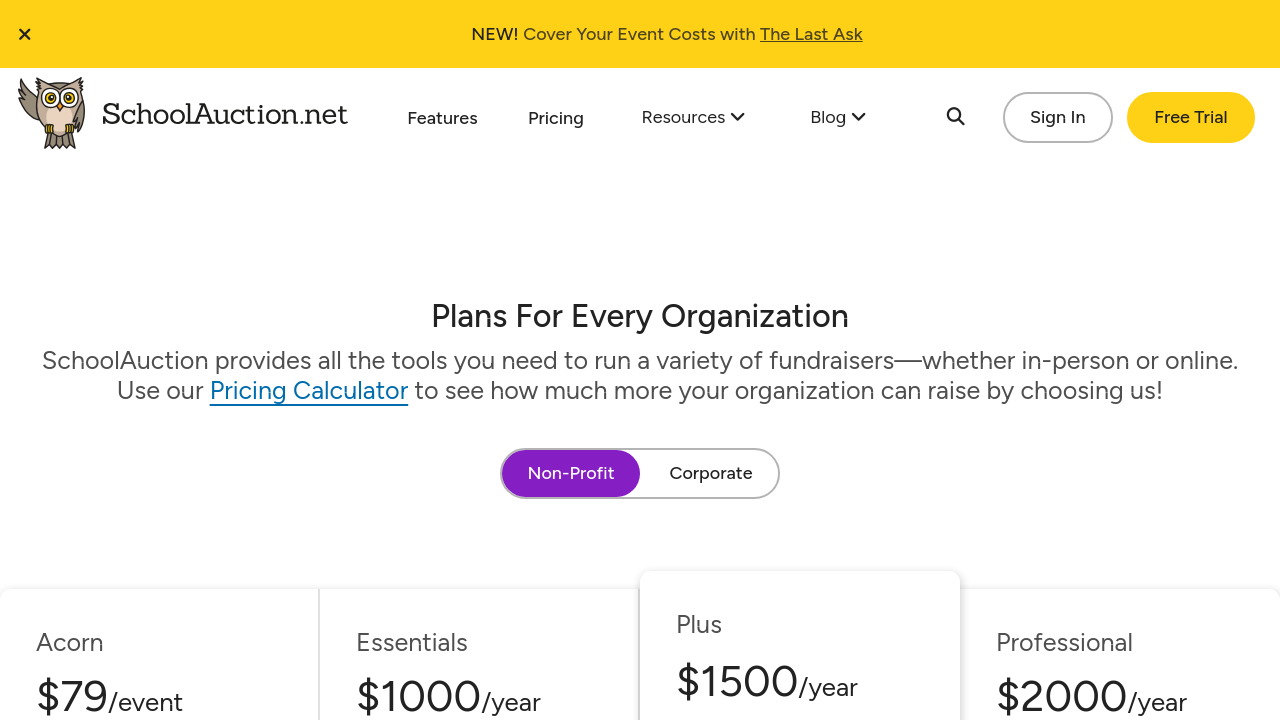The height and width of the screenshot is (720, 1280).
Task: Select the highlighted Plus plan card
Action: click(x=799, y=650)
